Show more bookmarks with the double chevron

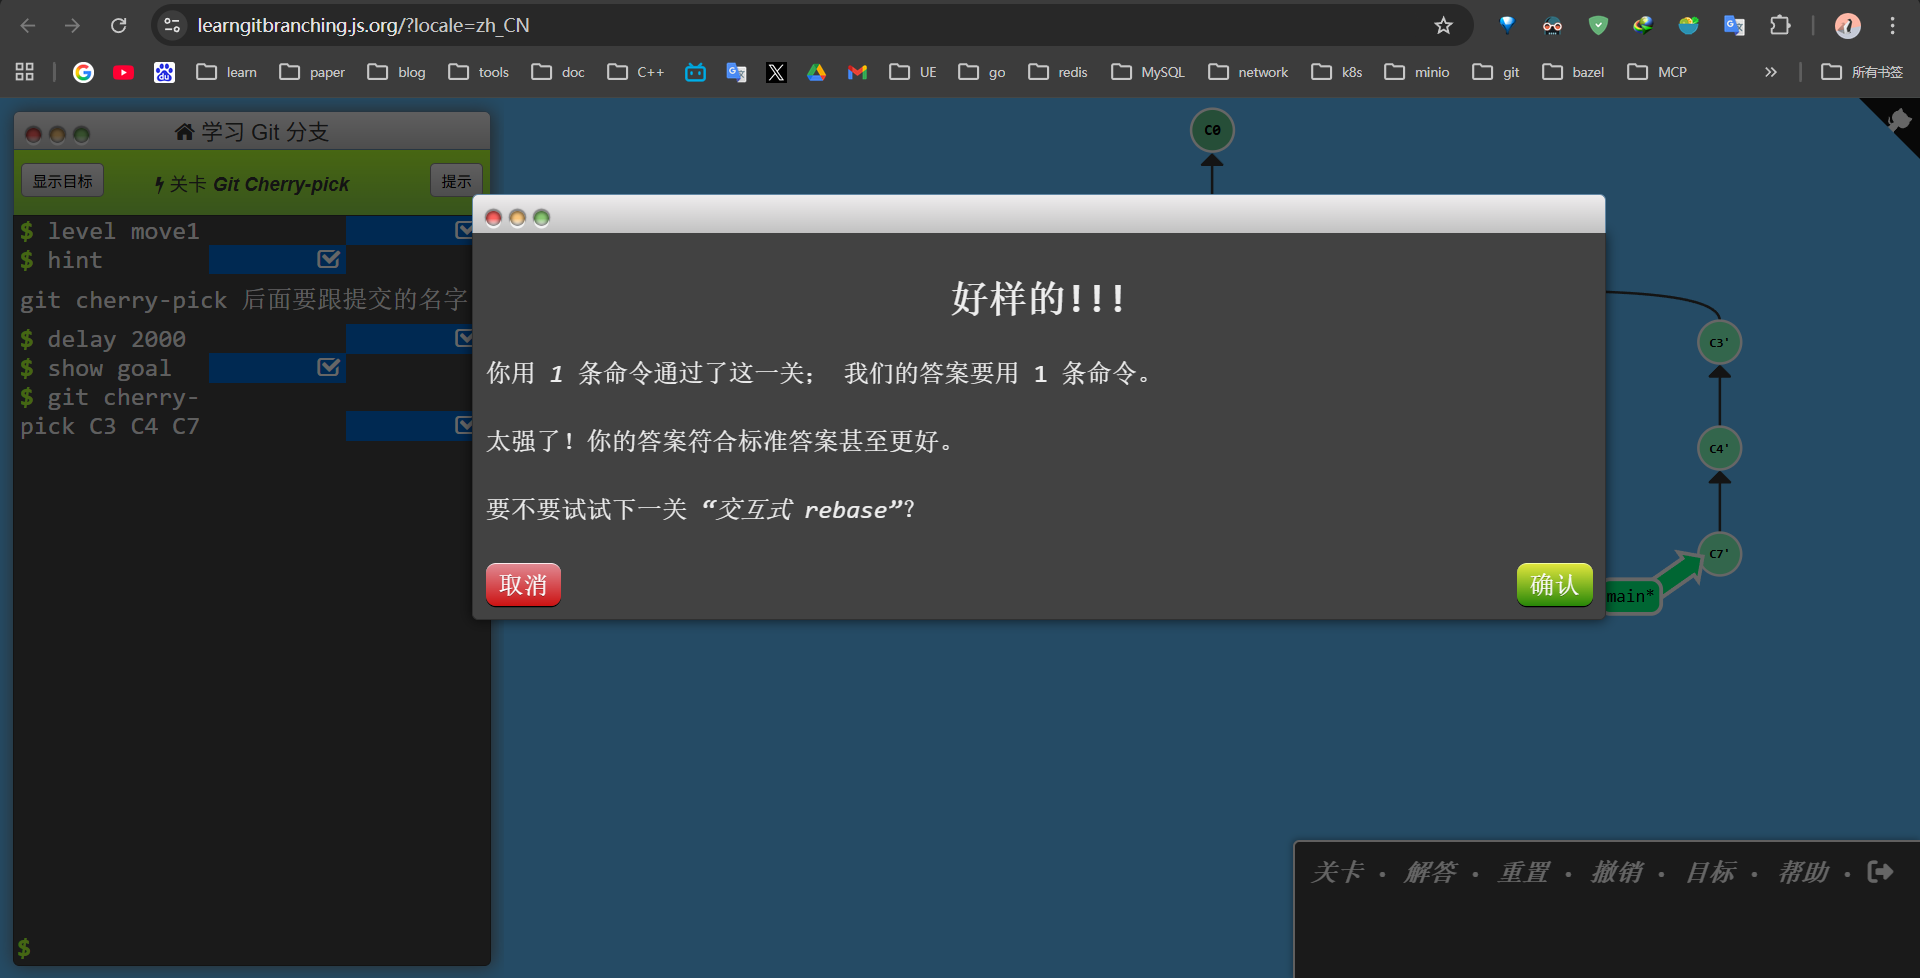(x=1771, y=72)
